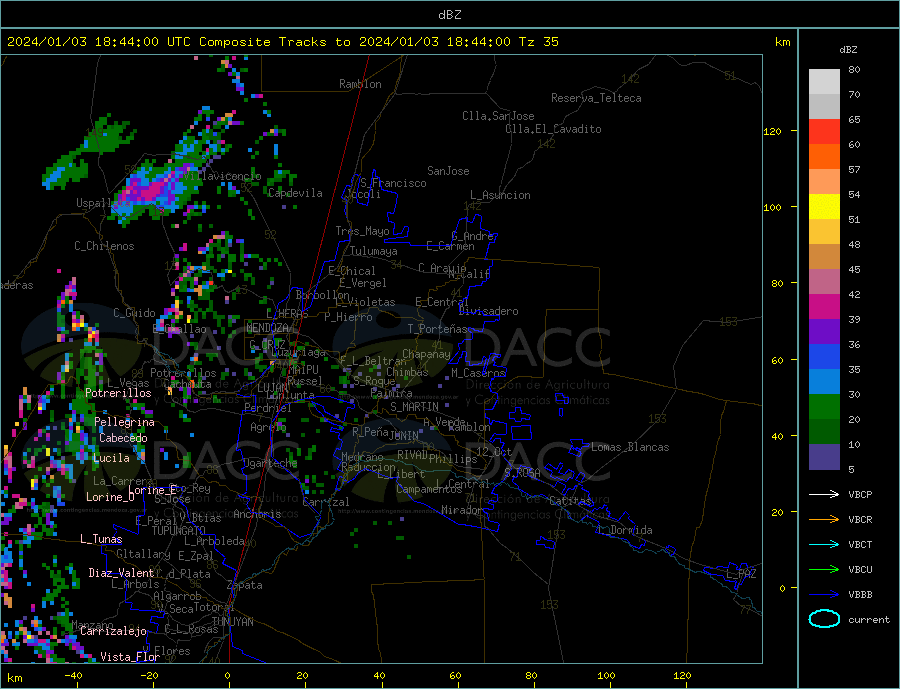Click the pink 'Diaz_Valent' label
This screenshot has height=689, width=900.
pos(121,573)
